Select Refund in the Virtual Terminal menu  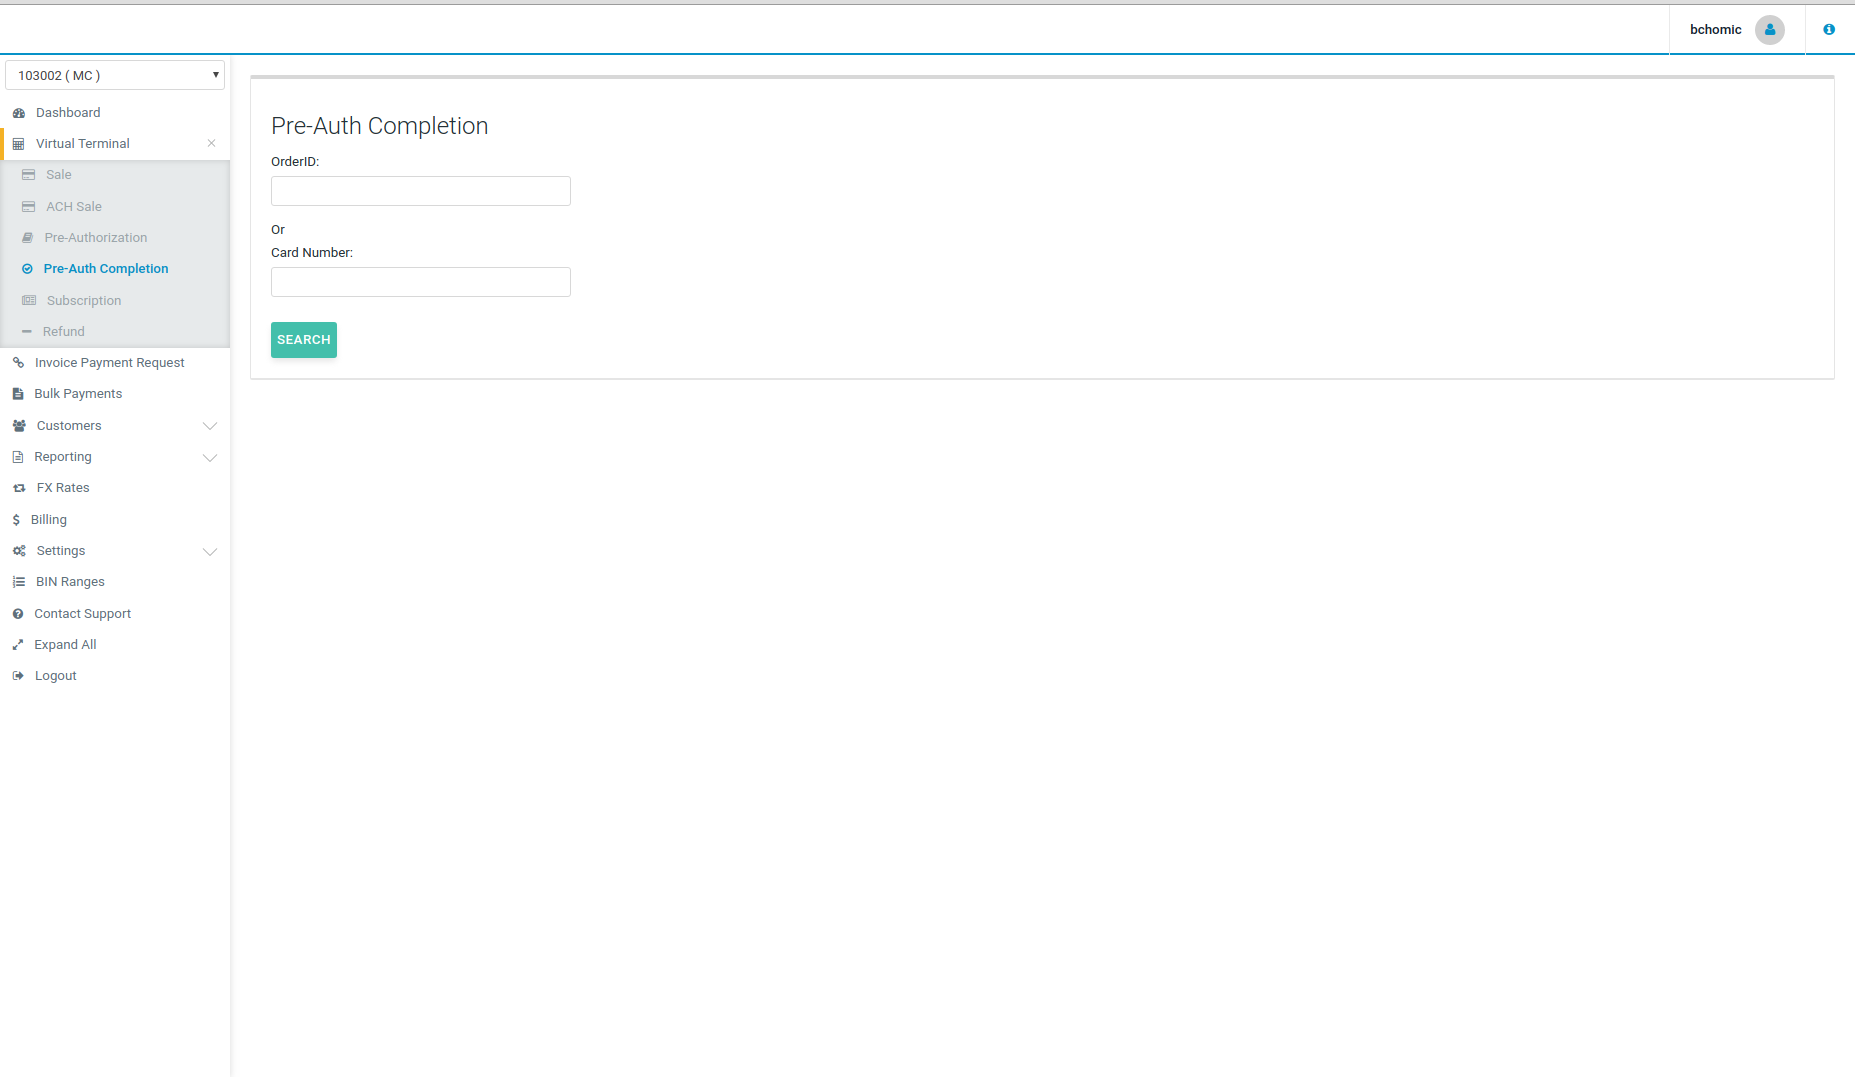tap(63, 332)
